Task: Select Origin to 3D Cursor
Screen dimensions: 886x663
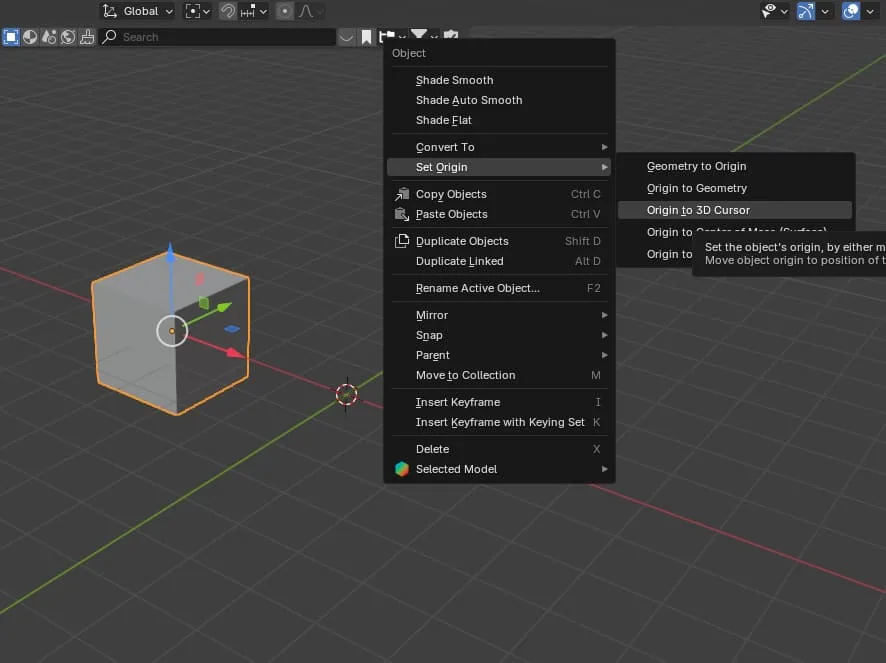Action: coord(735,210)
